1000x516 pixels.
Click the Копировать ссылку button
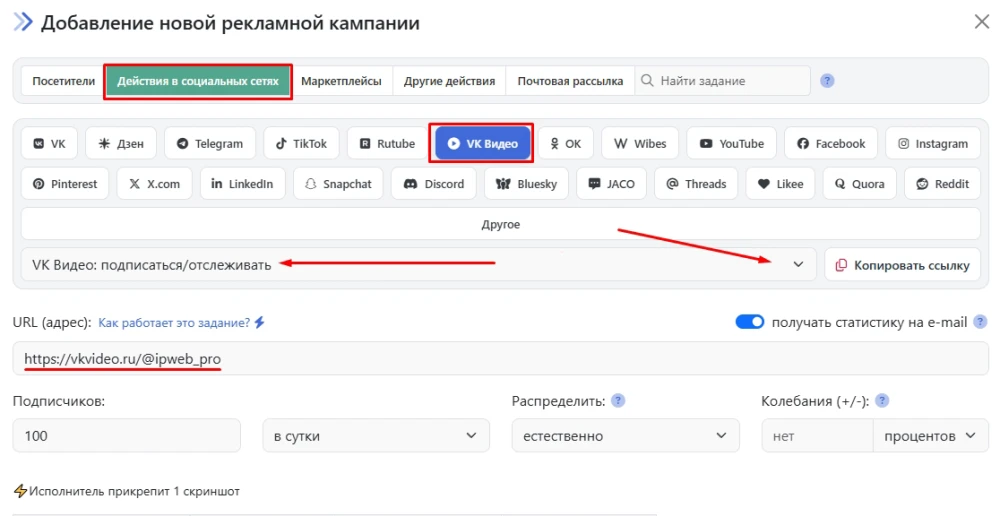pos(903,265)
